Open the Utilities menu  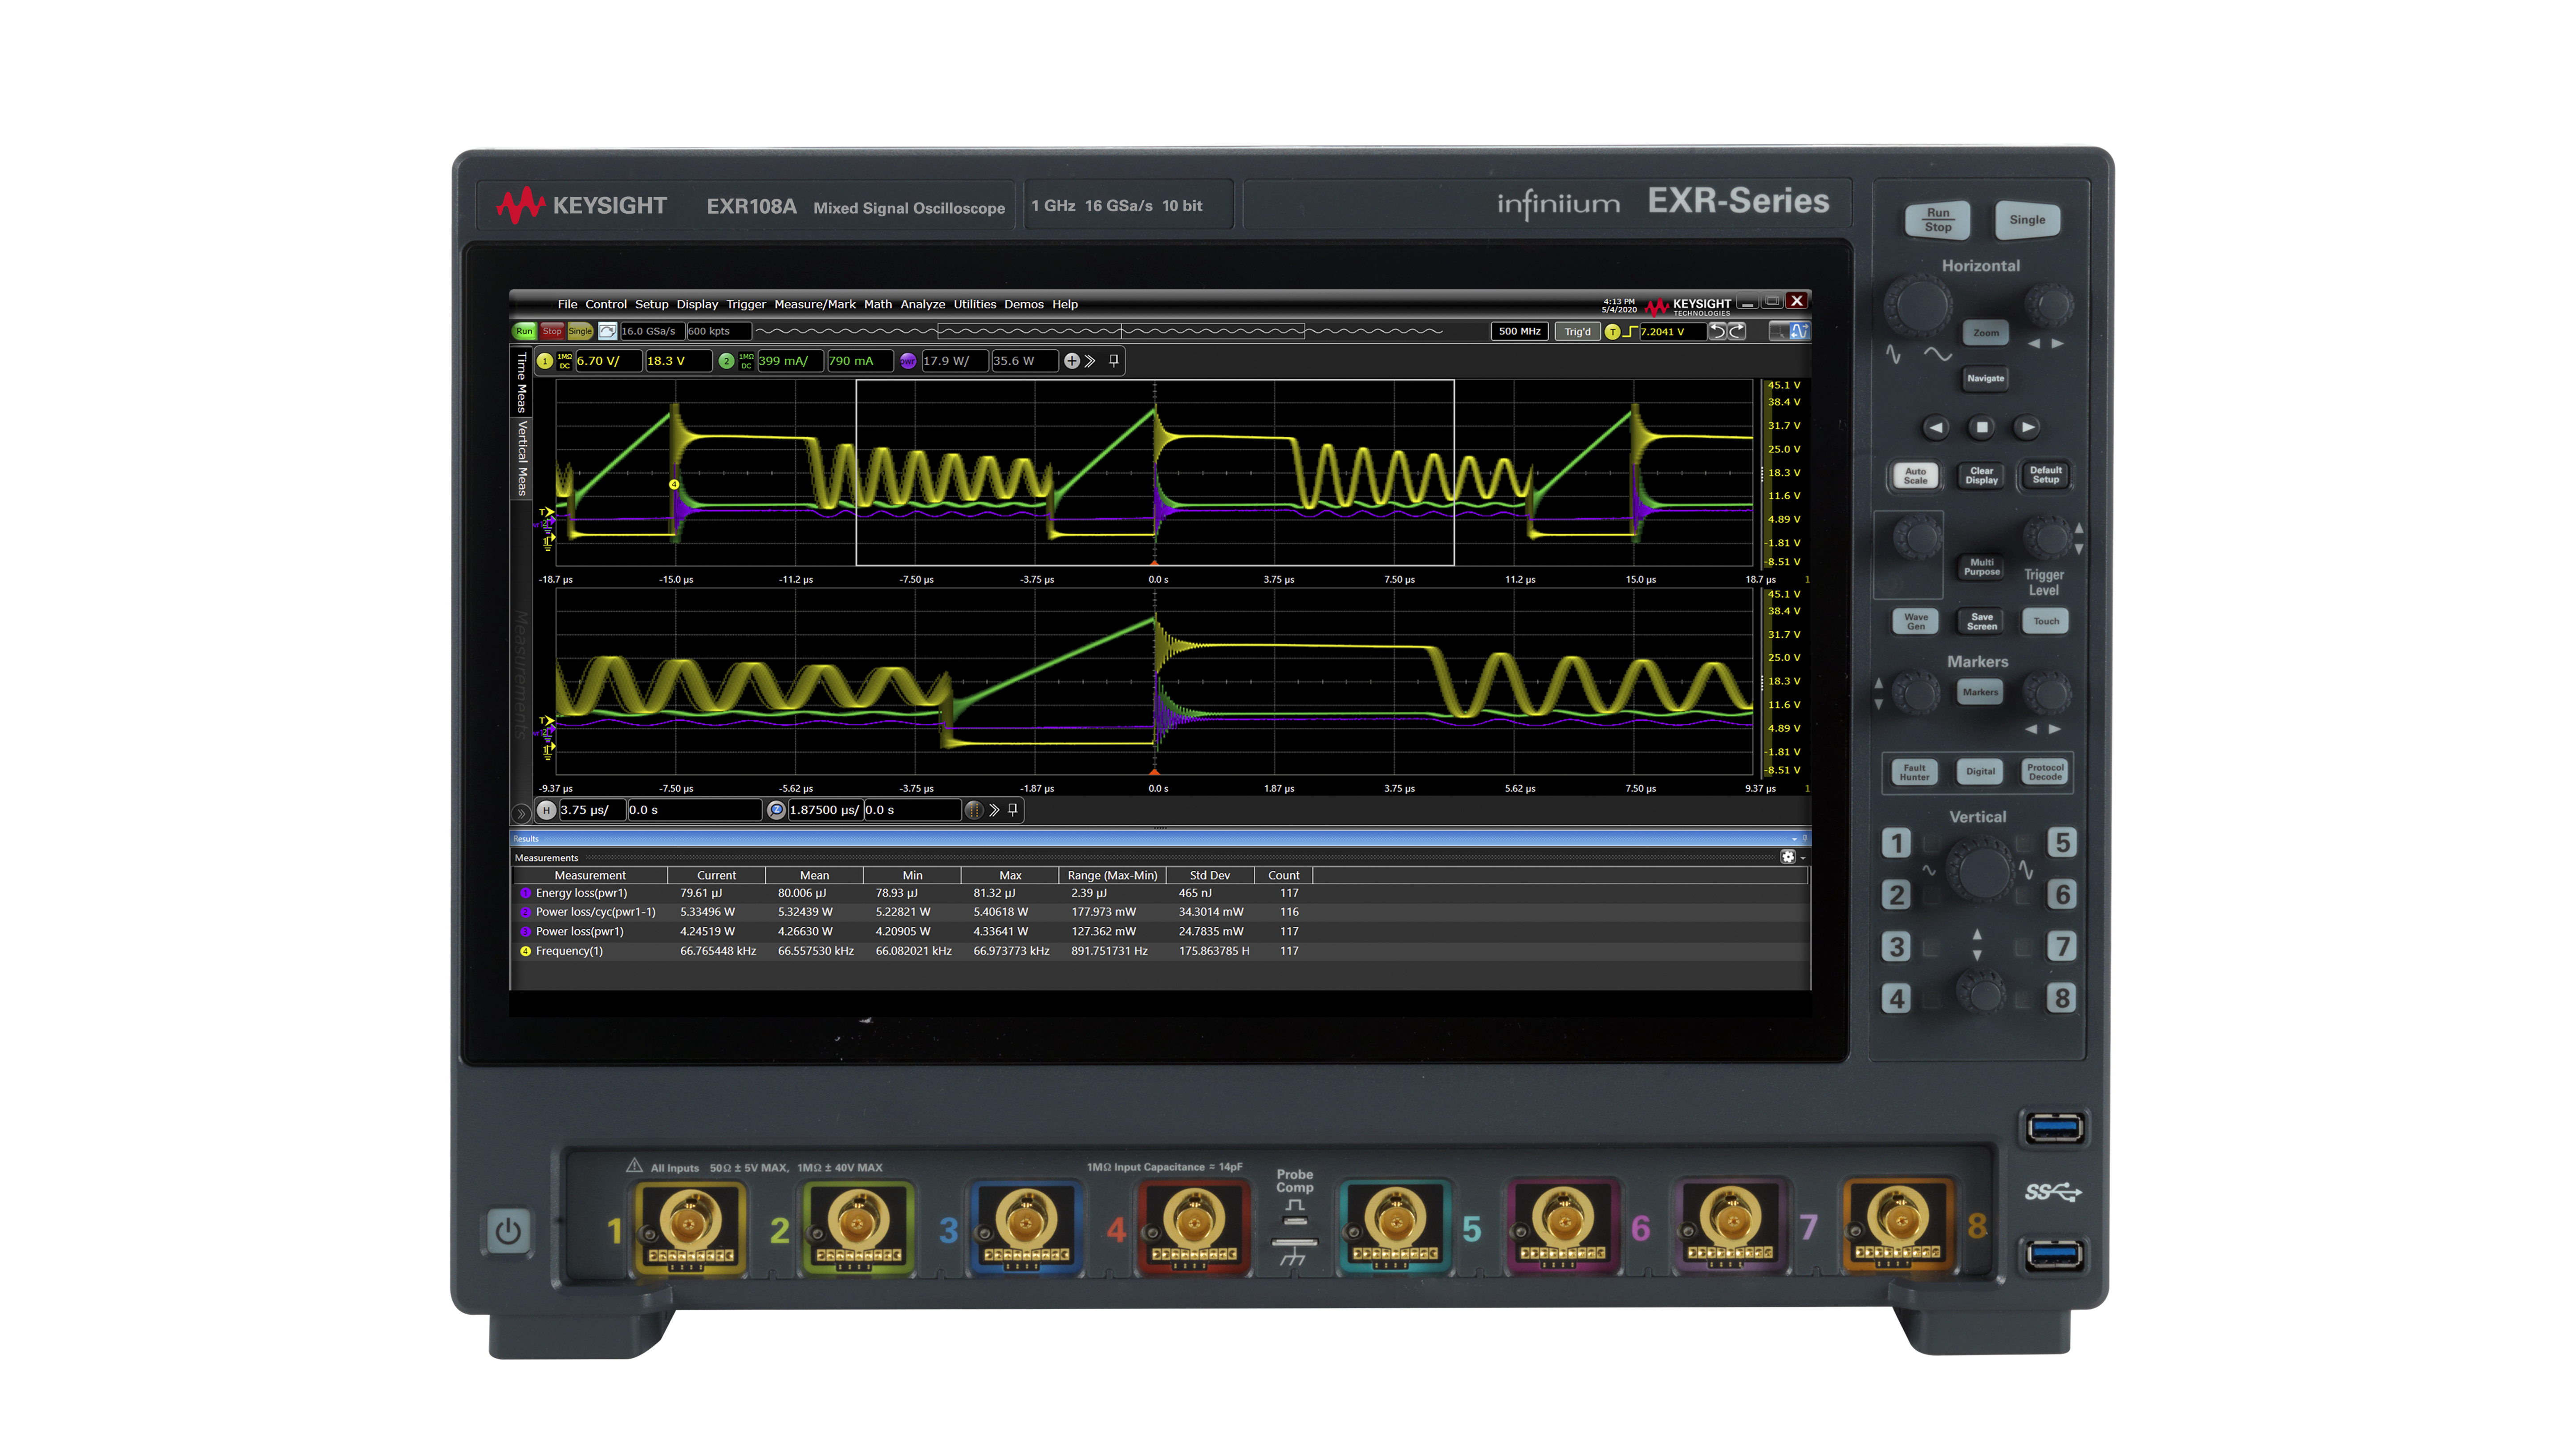click(974, 304)
